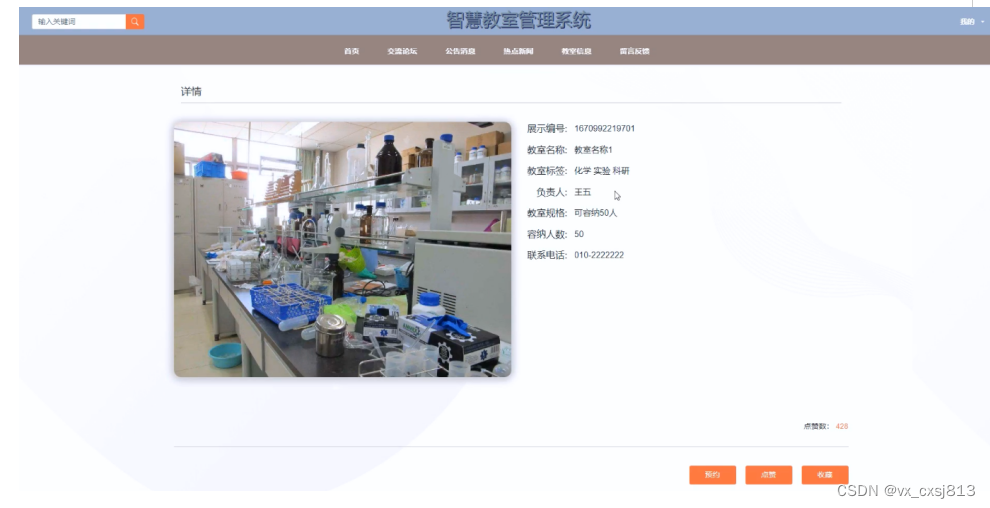Click the like count 428

click(x=842, y=427)
